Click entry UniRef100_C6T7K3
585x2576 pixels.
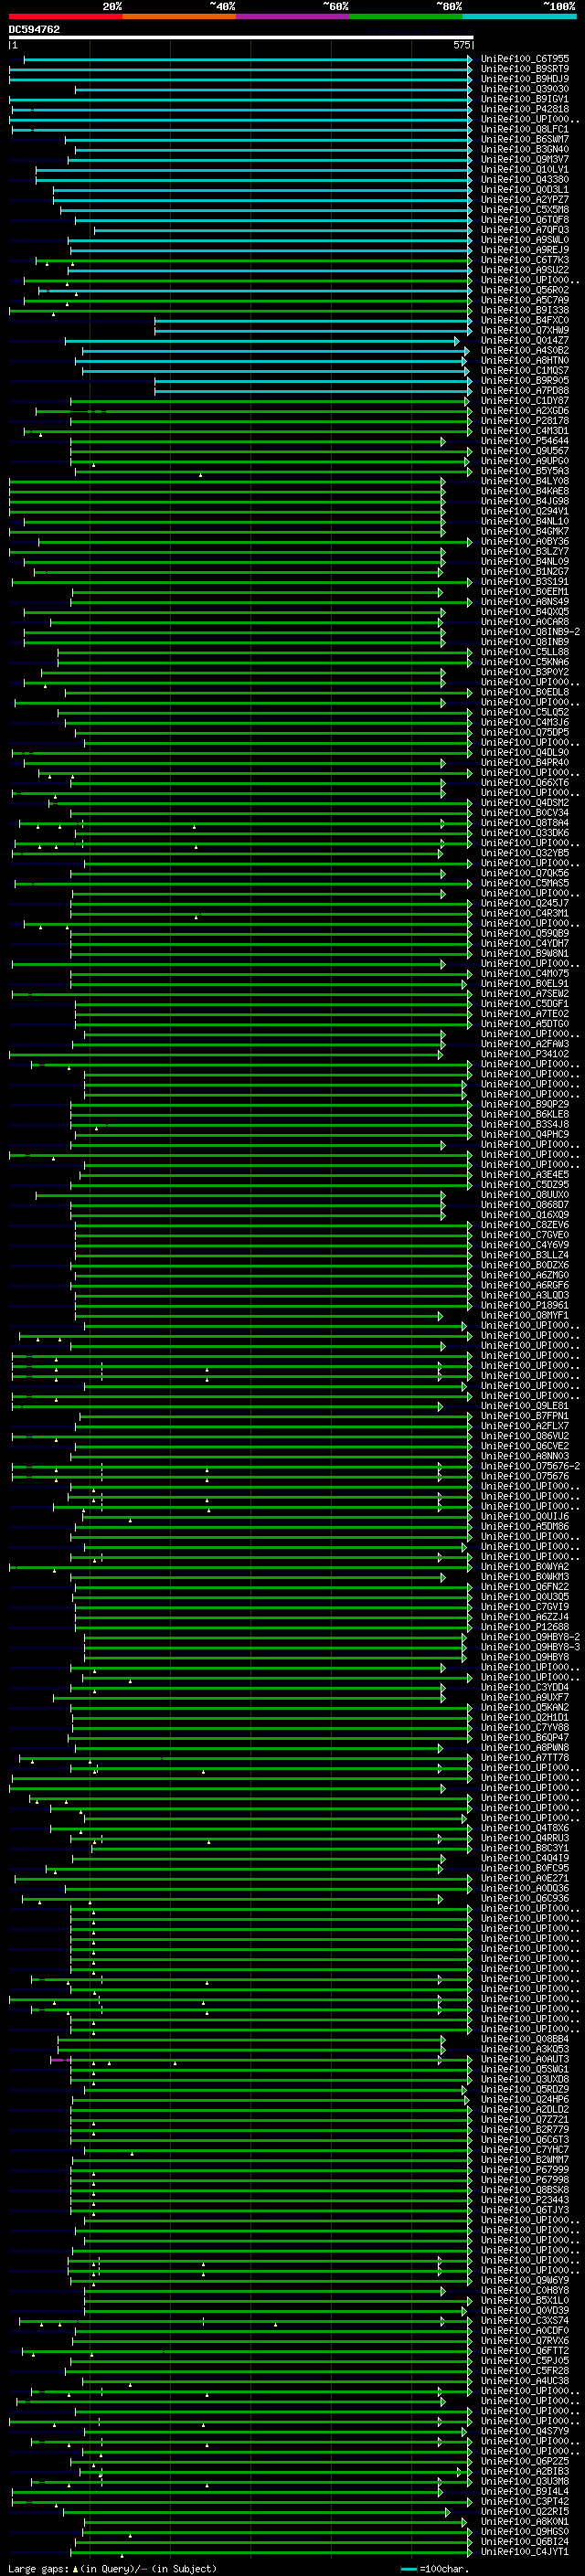pos(524,260)
